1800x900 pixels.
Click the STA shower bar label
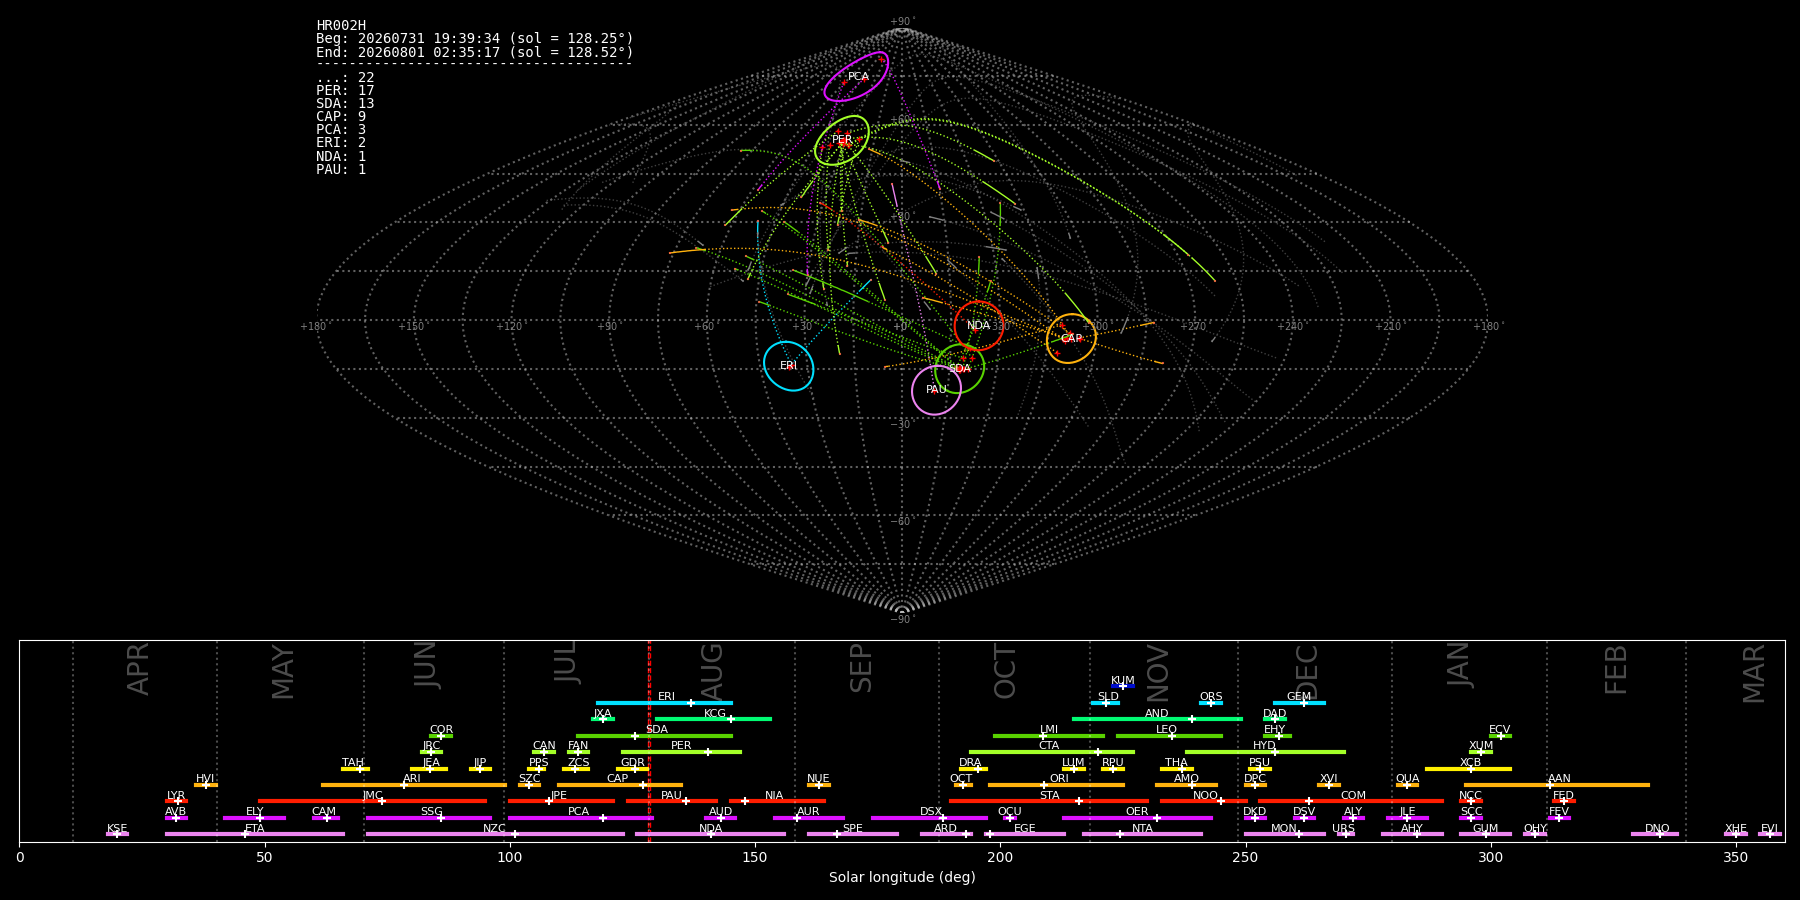pyautogui.click(x=1049, y=796)
